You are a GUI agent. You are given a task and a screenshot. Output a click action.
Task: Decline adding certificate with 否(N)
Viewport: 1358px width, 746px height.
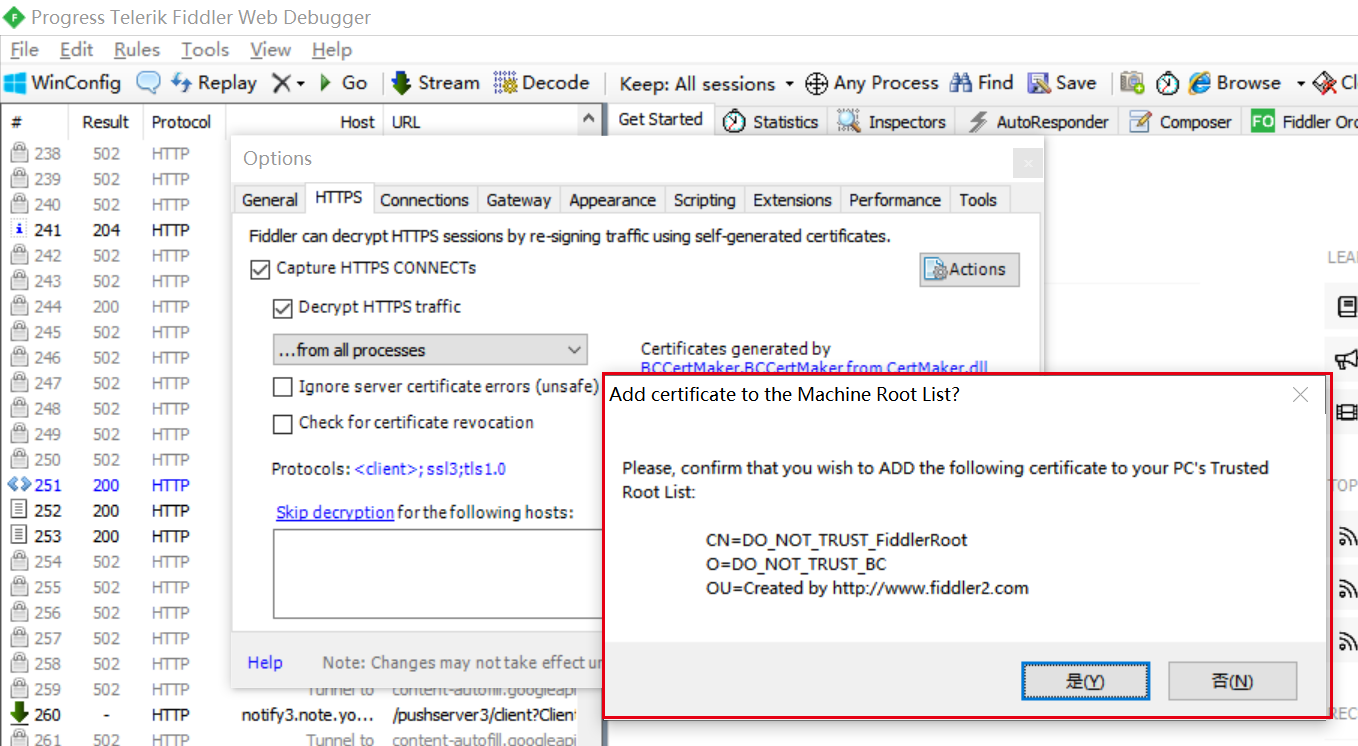click(x=1232, y=681)
